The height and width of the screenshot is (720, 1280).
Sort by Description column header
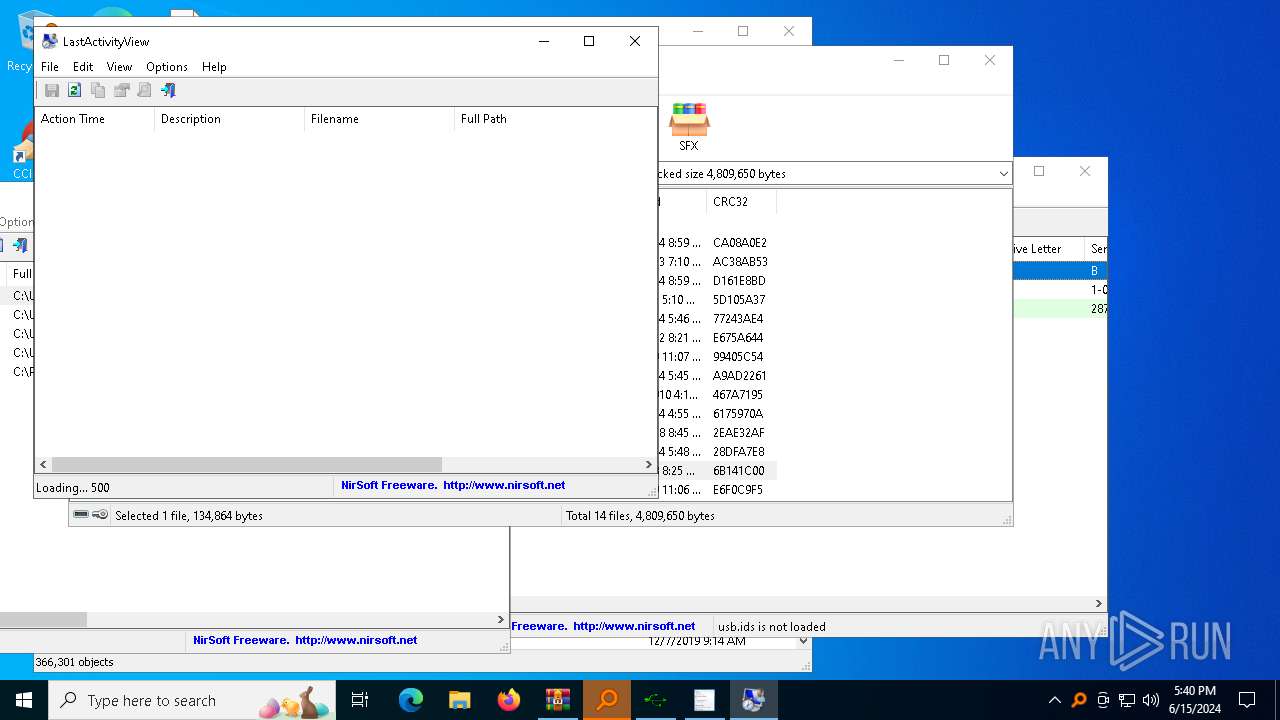click(x=229, y=119)
